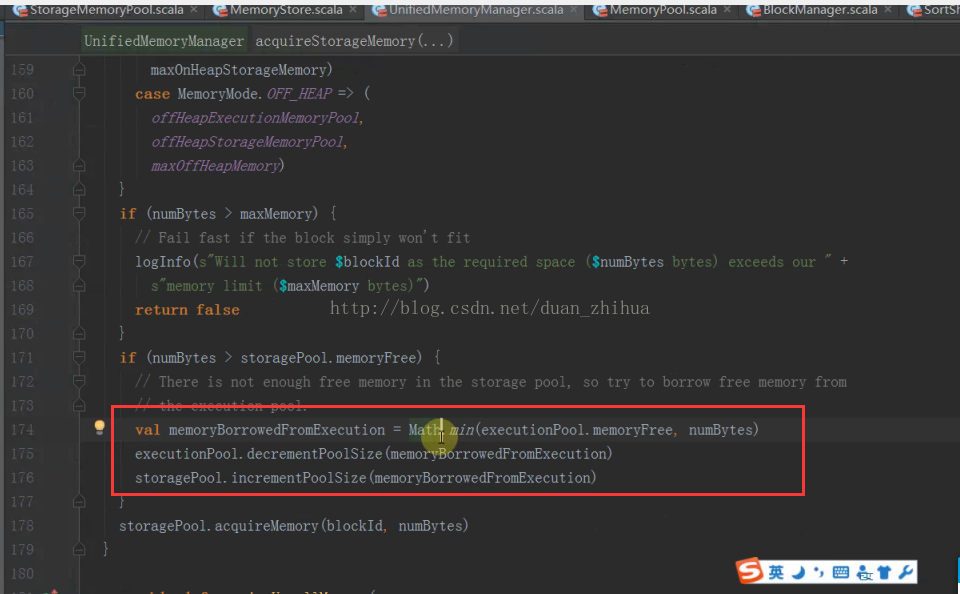Open the Sogou wrench settings icon
The width and height of the screenshot is (960, 594).
click(906, 573)
